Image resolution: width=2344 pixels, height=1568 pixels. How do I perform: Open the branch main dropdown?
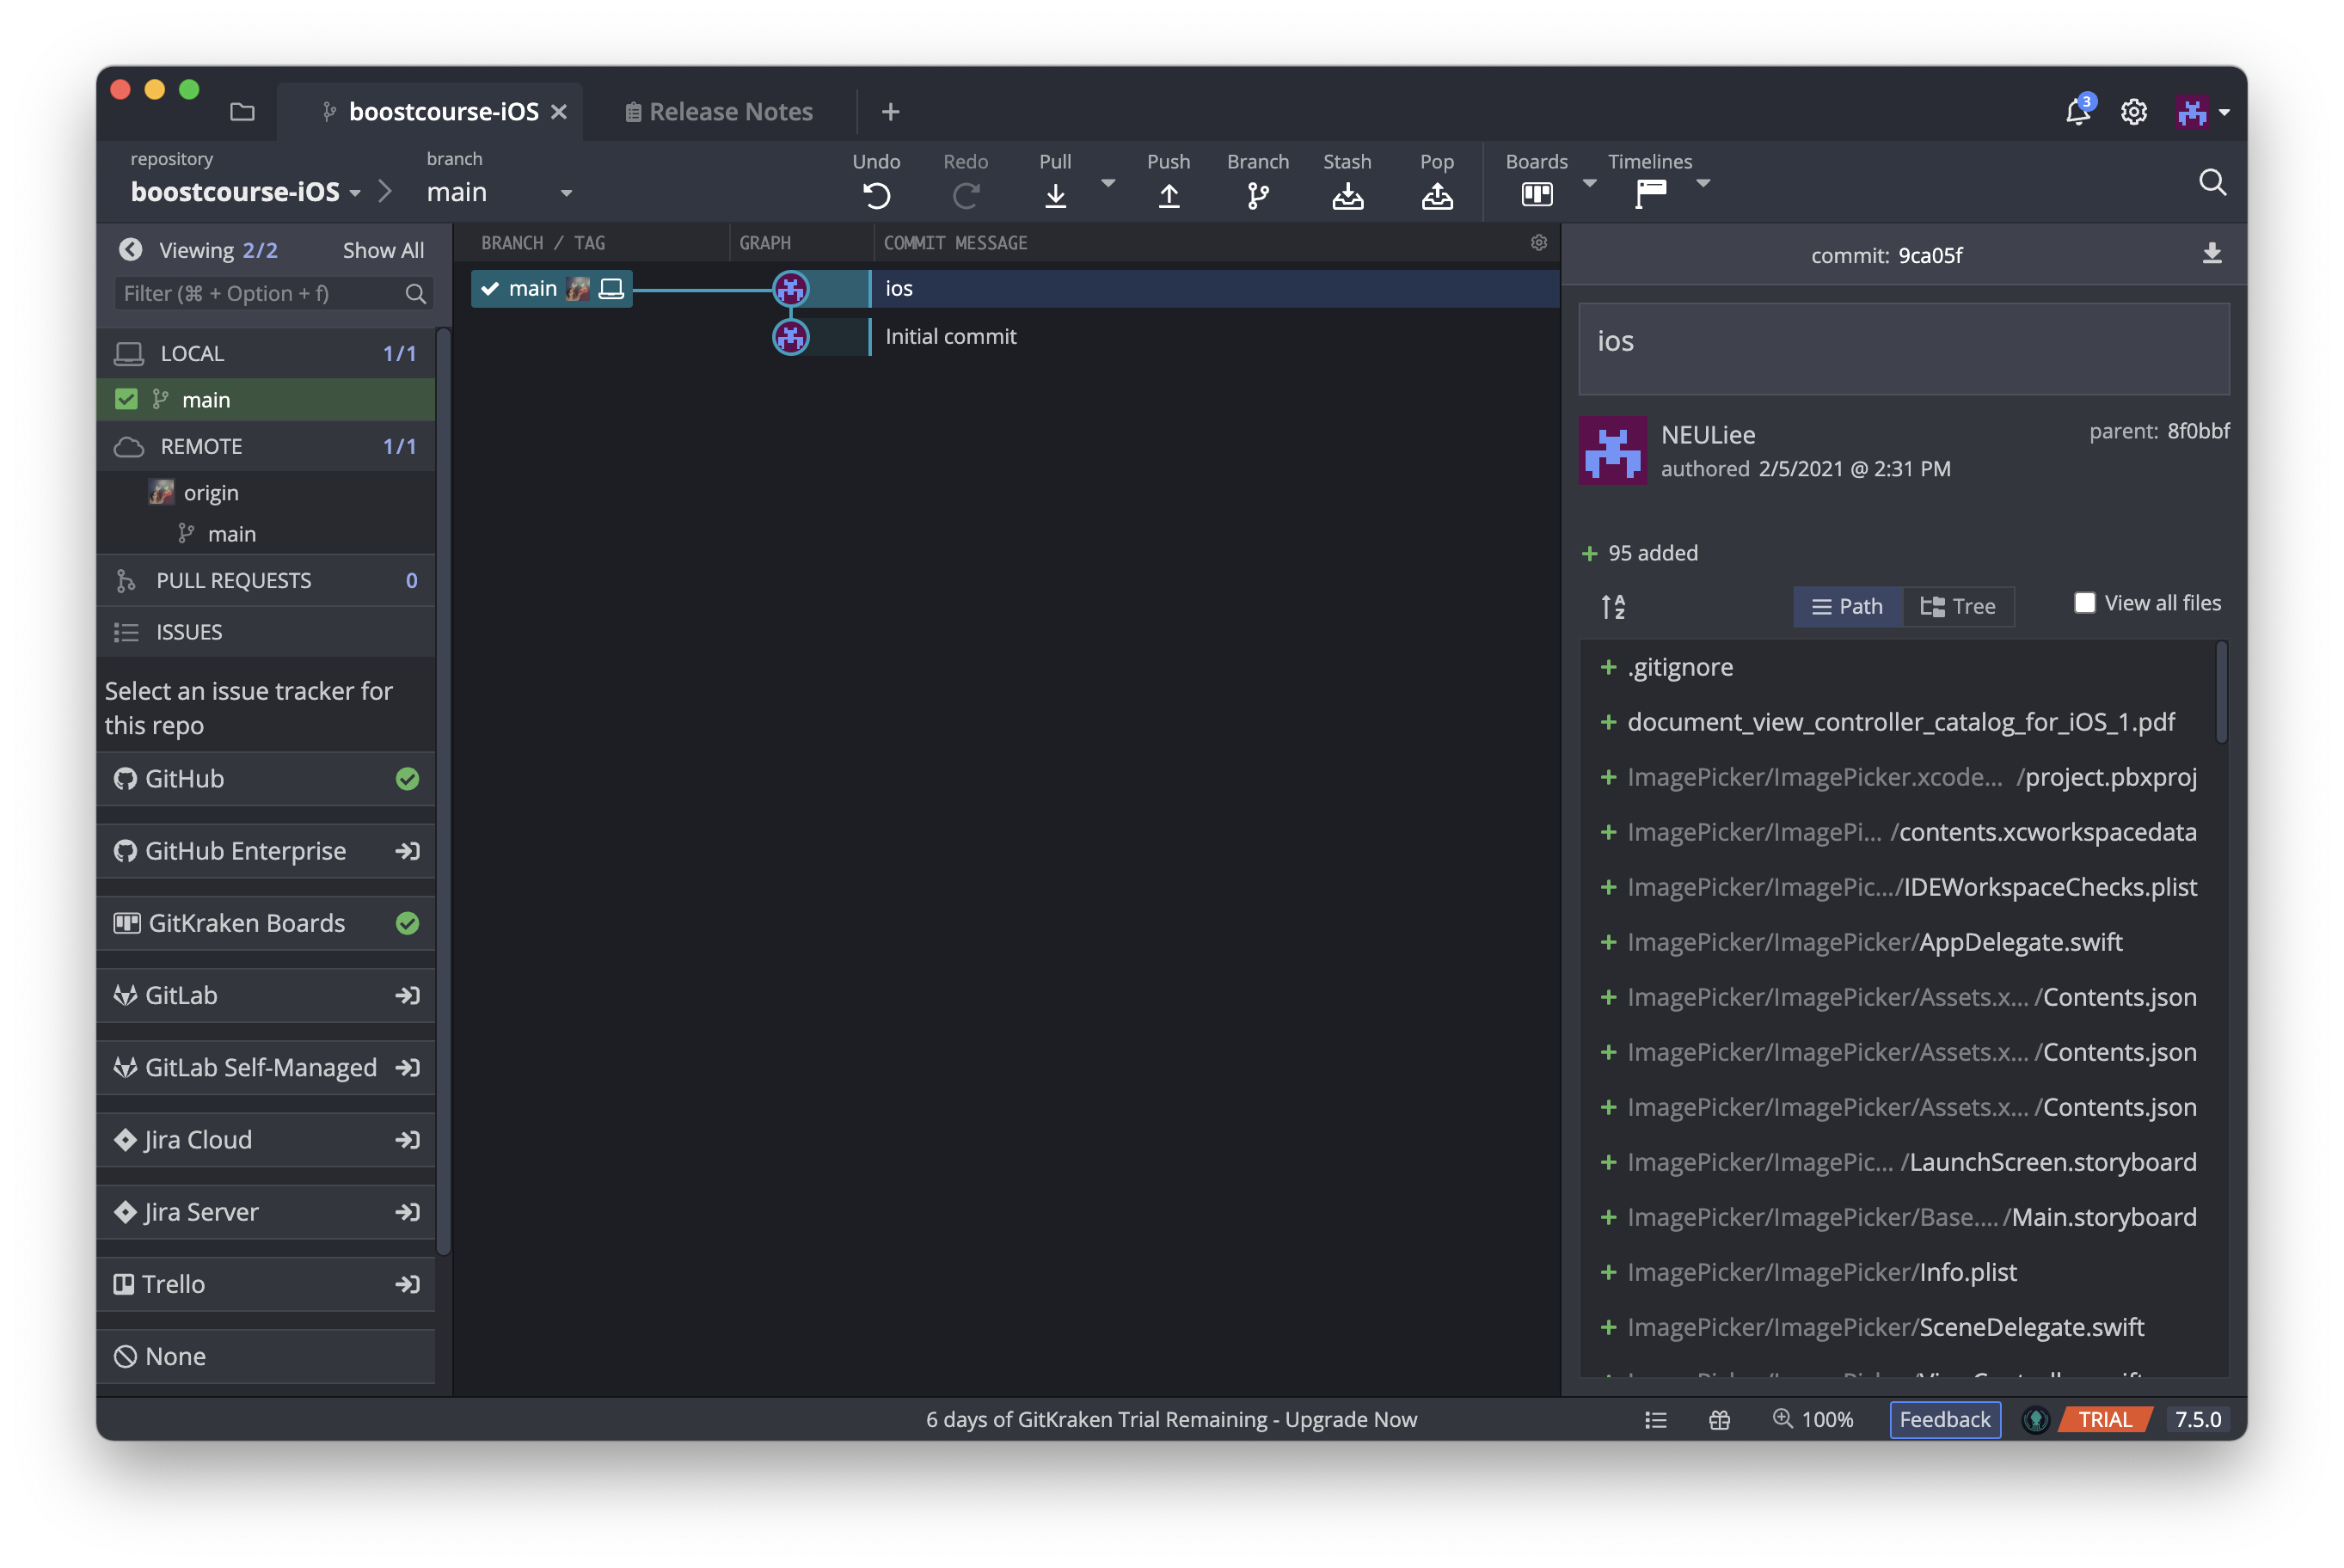566,193
